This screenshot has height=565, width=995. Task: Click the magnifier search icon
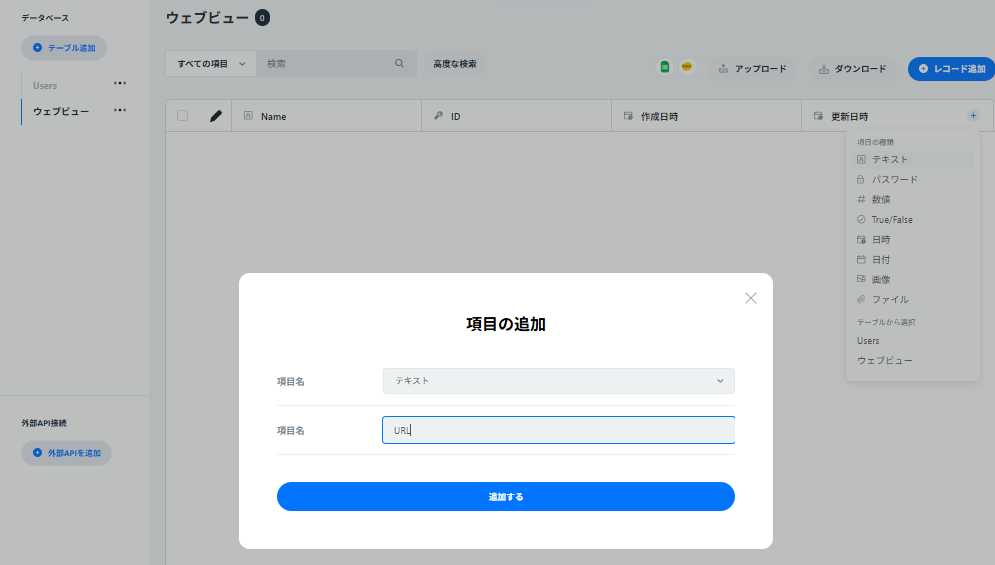click(399, 63)
